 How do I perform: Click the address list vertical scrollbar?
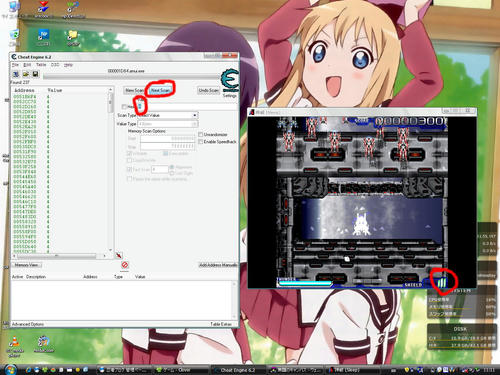[x=110, y=170]
